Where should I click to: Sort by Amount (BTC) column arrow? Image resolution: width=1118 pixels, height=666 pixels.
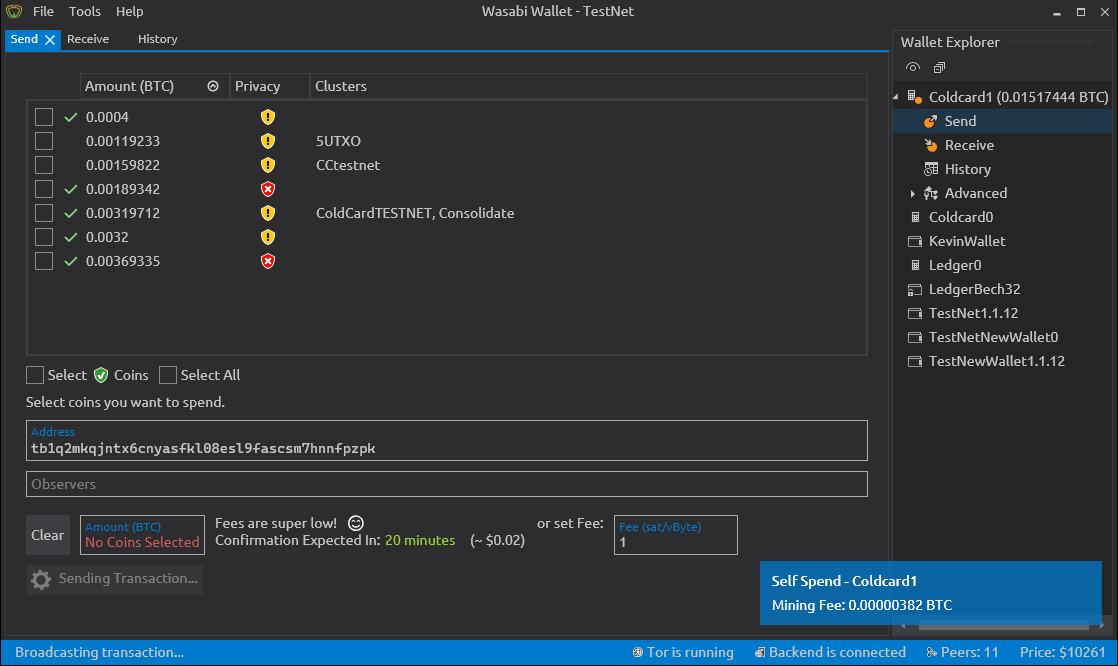pos(212,86)
